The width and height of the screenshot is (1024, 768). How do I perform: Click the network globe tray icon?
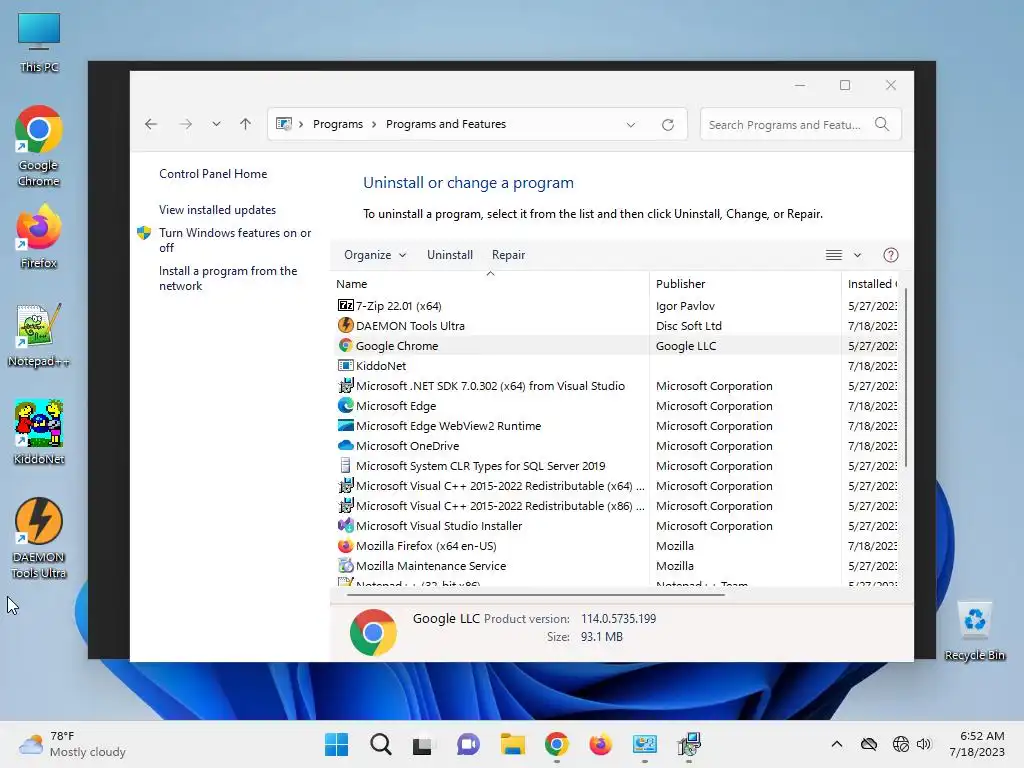(901, 744)
